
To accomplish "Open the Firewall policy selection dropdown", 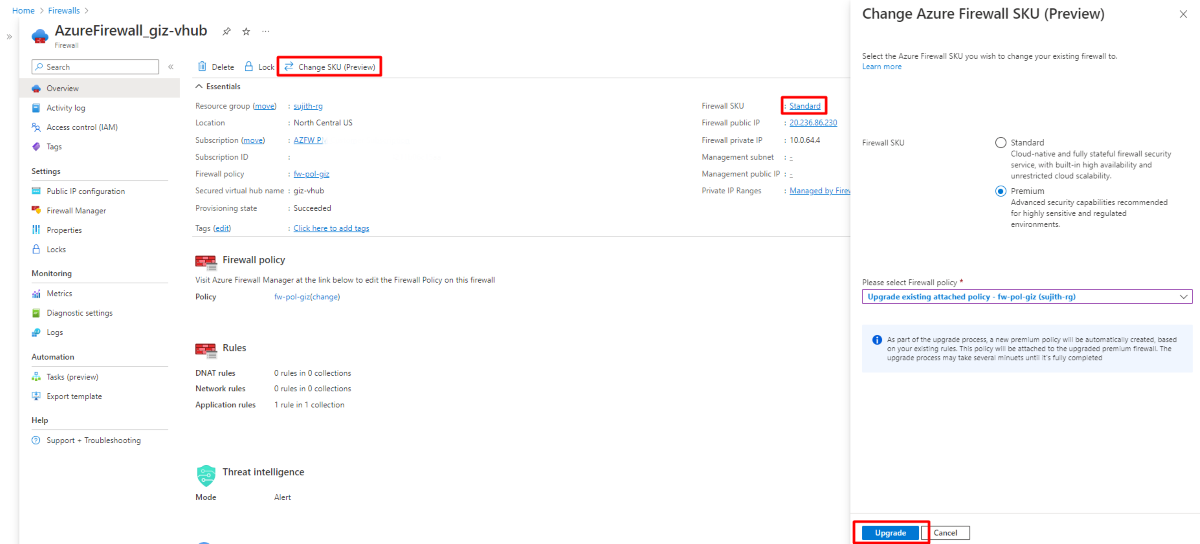I will (1027, 297).
